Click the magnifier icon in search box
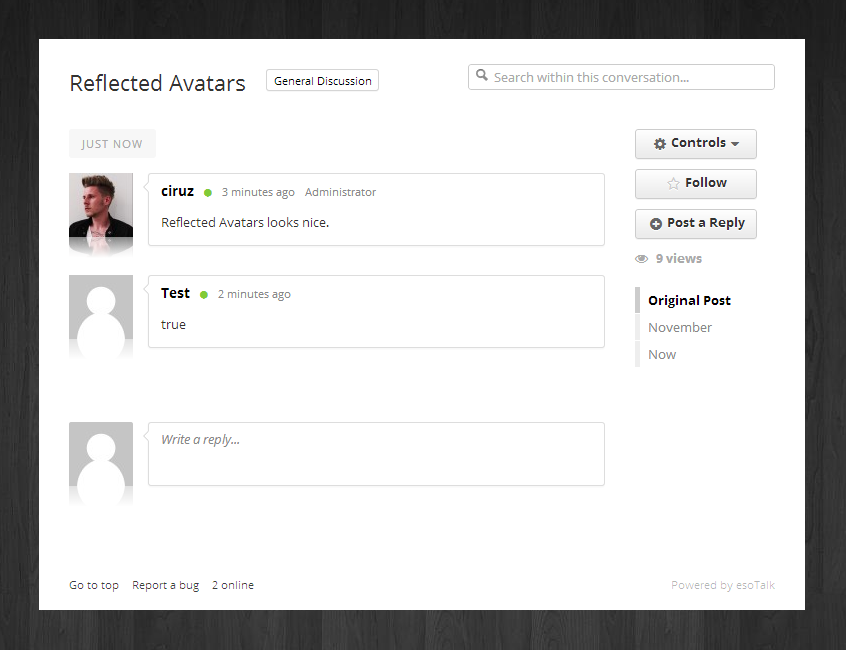Image resolution: width=846 pixels, height=650 pixels. point(482,76)
